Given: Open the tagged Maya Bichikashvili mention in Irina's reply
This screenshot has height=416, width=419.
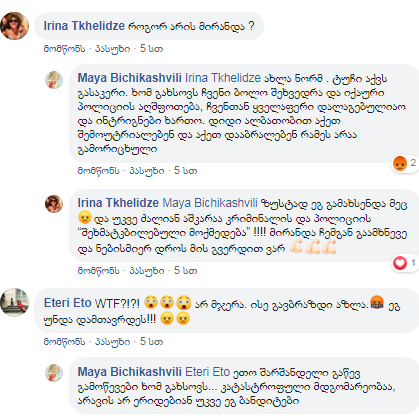Looking at the screenshot, I should [x=210, y=203].
